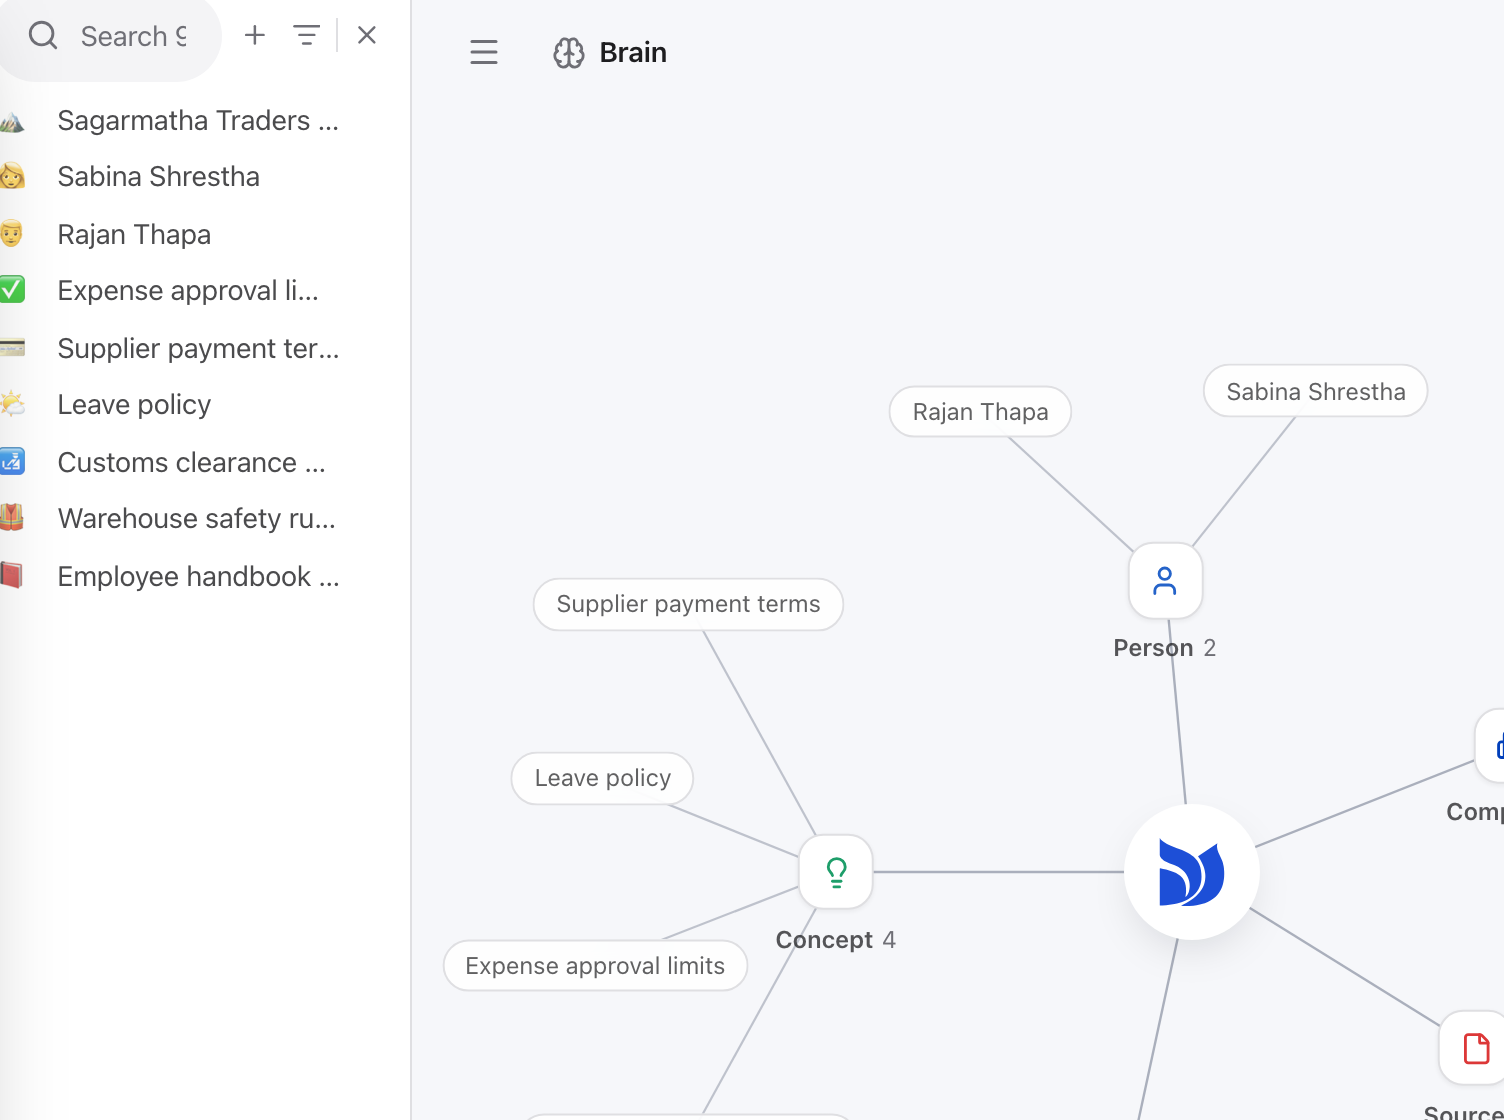Click safety vest icon beside Warehouse safety
The height and width of the screenshot is (1120, 1504).
12,518
